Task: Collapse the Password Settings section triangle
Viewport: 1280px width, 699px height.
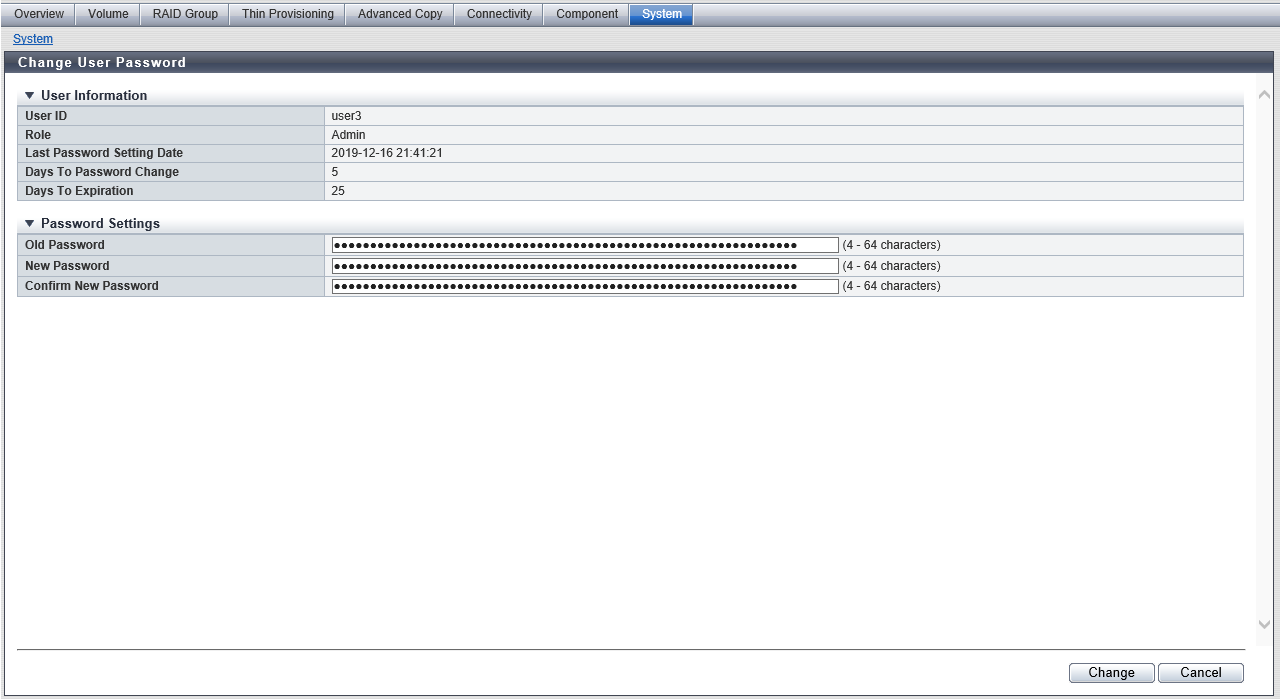Action: (x=30, y=224)
